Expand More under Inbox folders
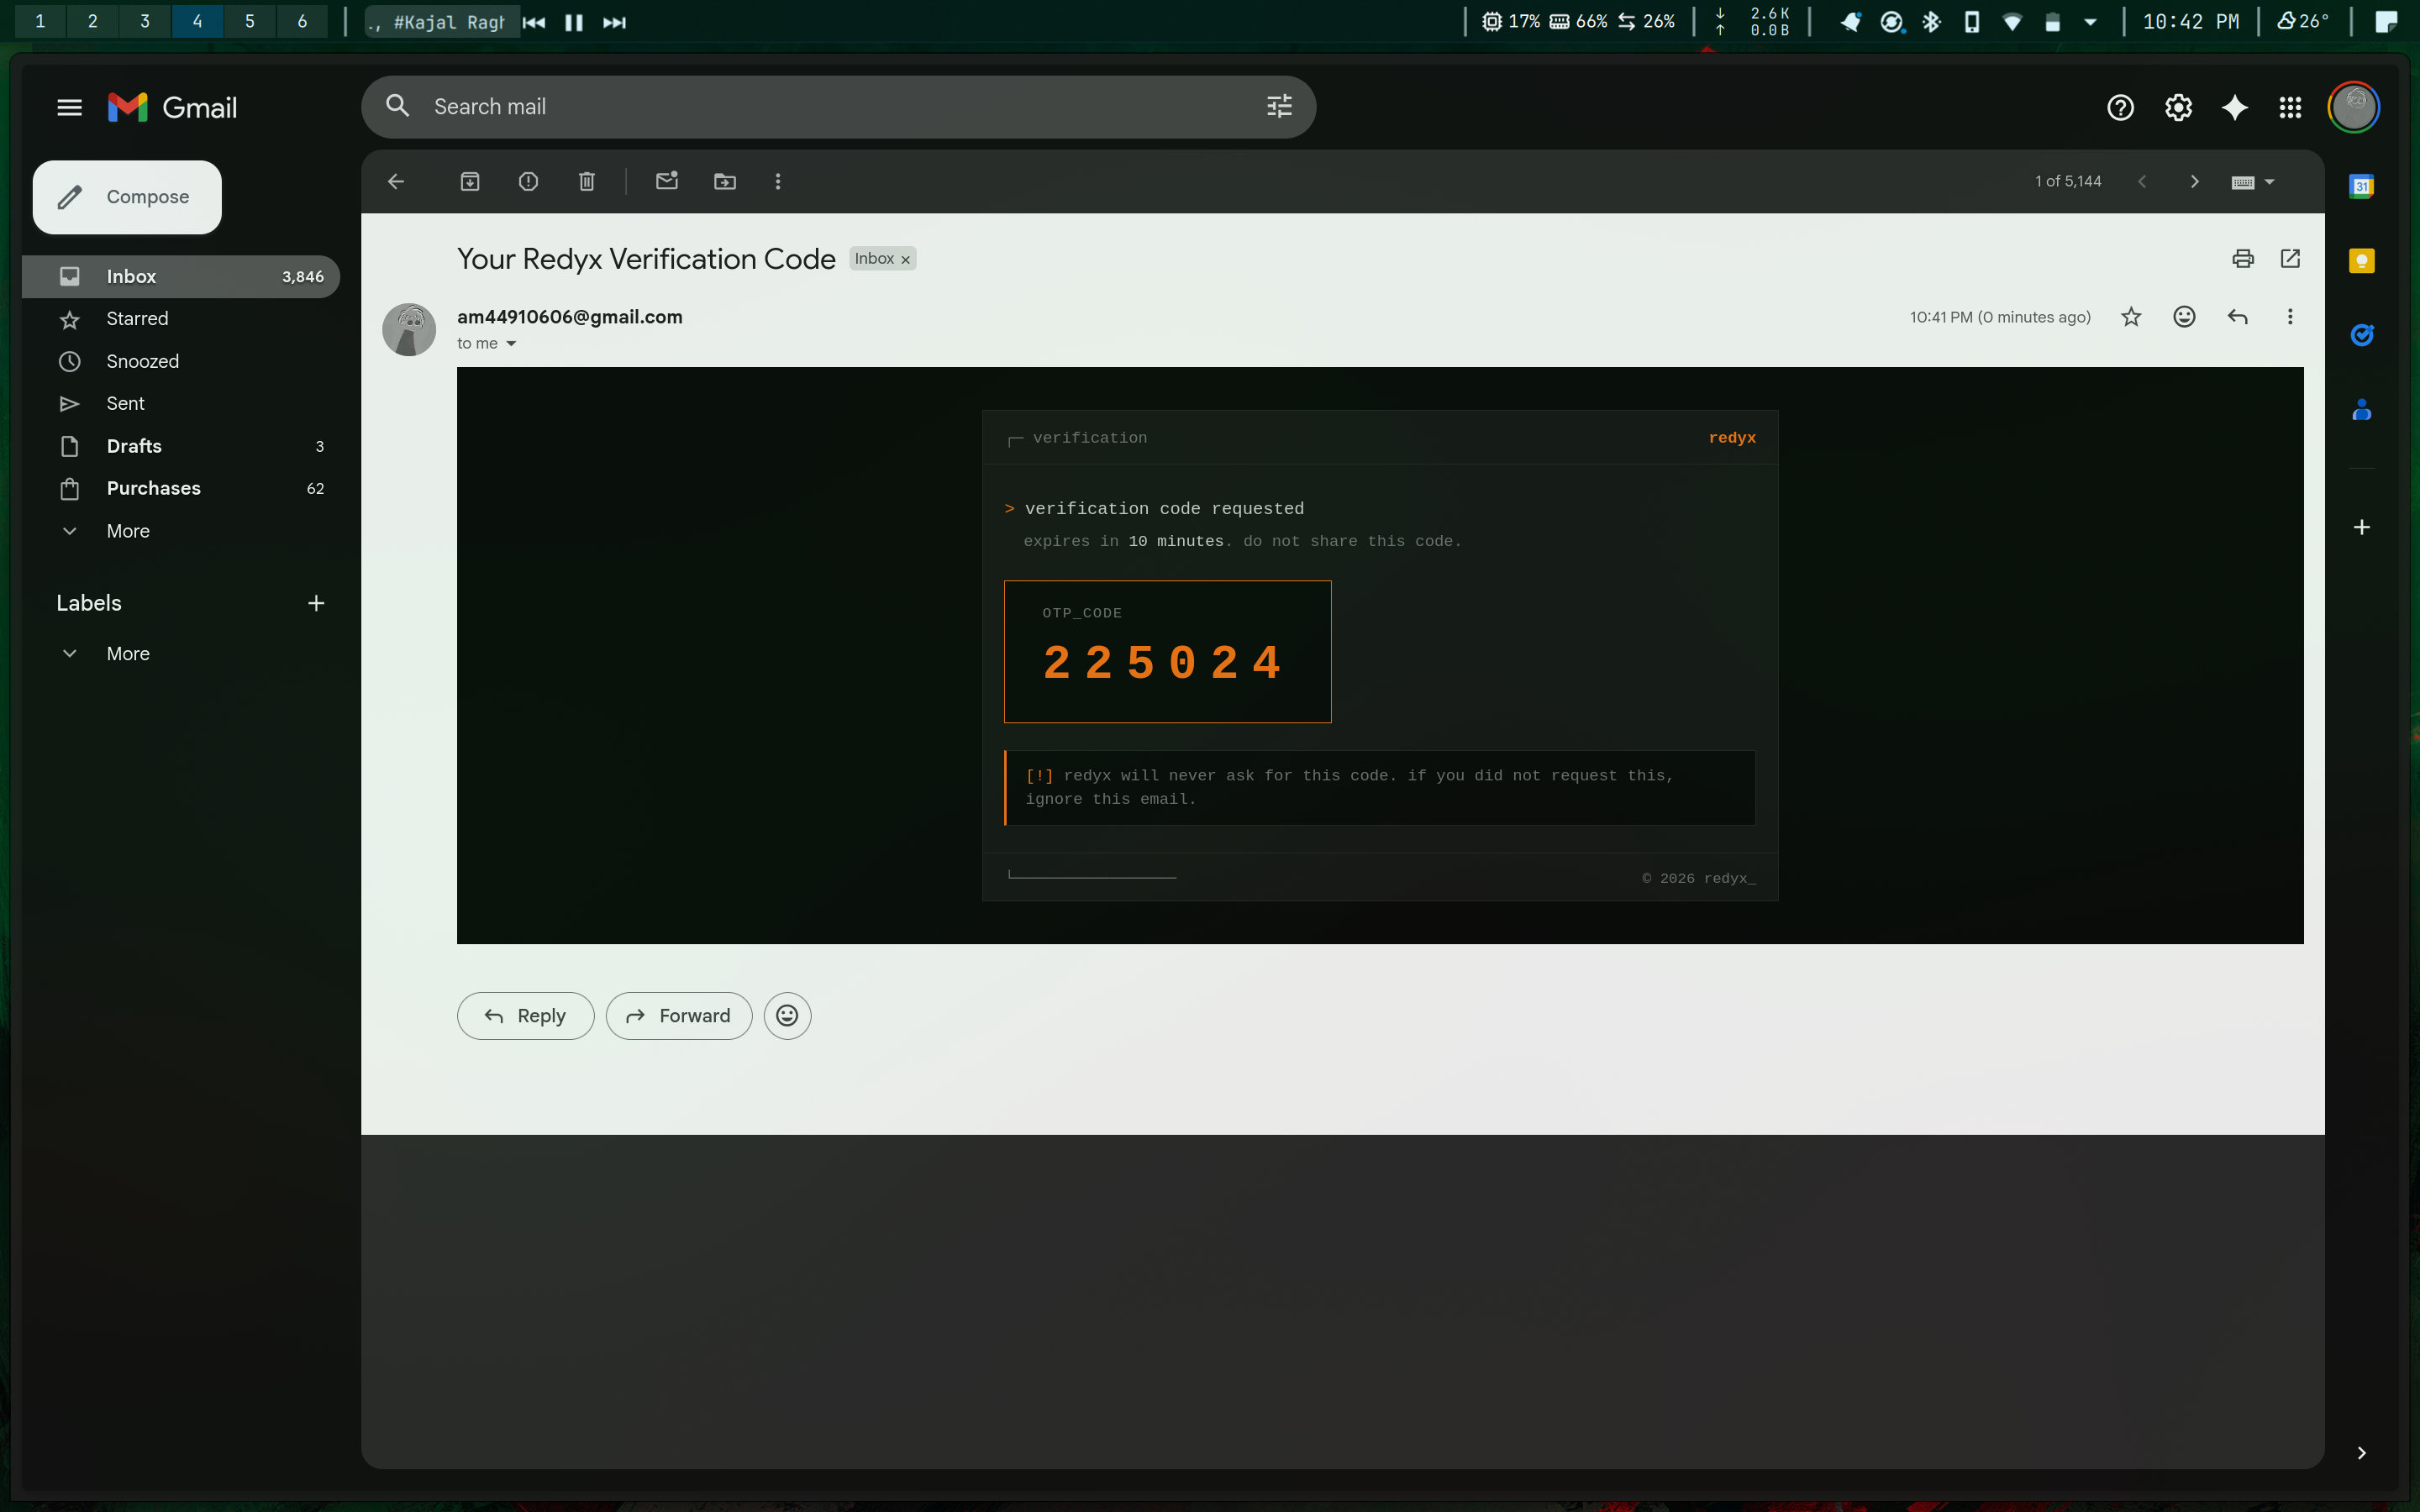Screen dimensions: 2420x1512 [x=128, y=531]
